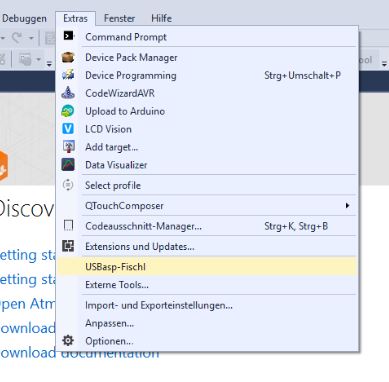
Task: Choose Device Pack Manager
Action: 207,57
